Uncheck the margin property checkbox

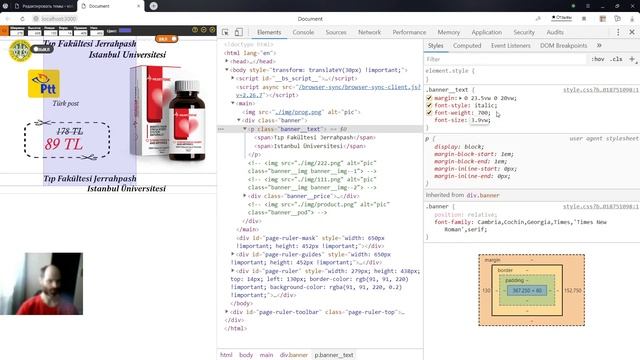click(x=429, y=98)
